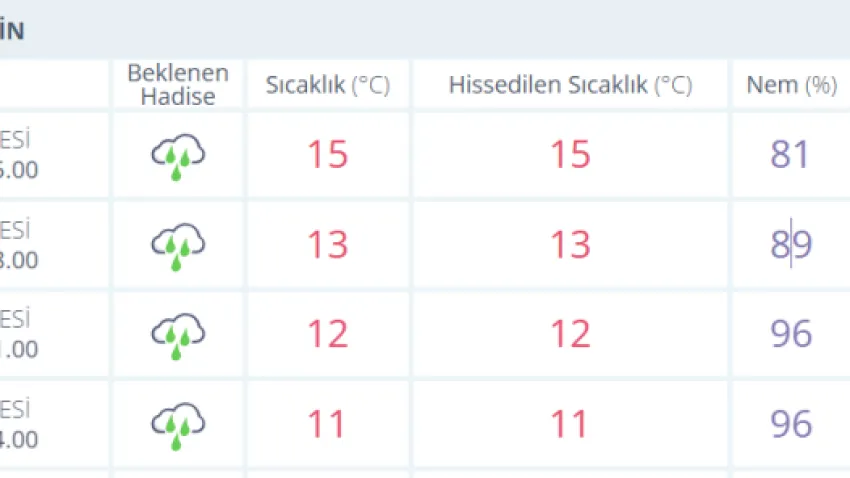This screenshot has width=850, height=478.
Task: Click the Hissedilen Sıcaklık value 12
Action: tap(570, 334)
